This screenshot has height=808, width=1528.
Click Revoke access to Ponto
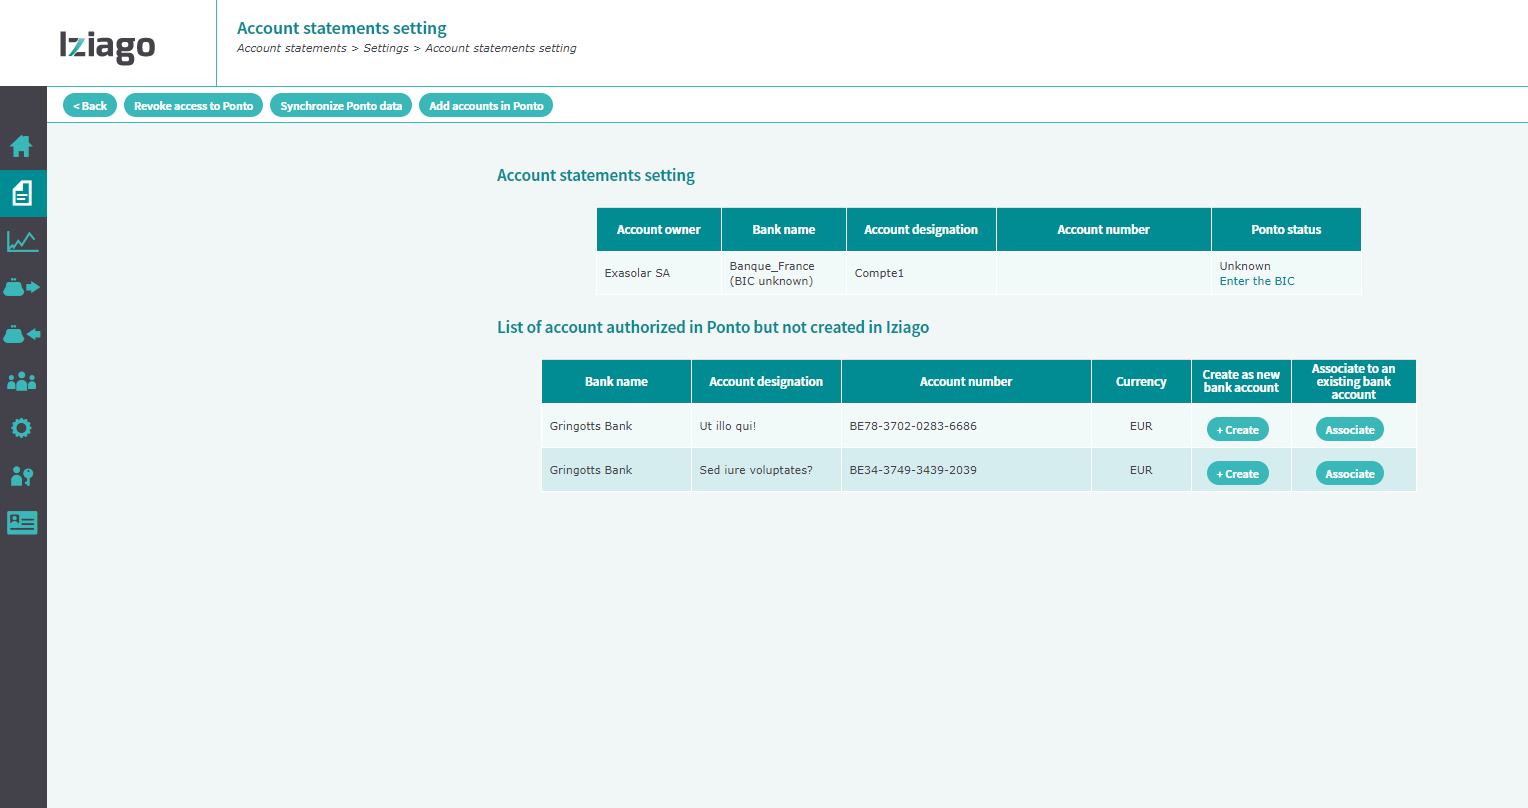coord(194,106)
